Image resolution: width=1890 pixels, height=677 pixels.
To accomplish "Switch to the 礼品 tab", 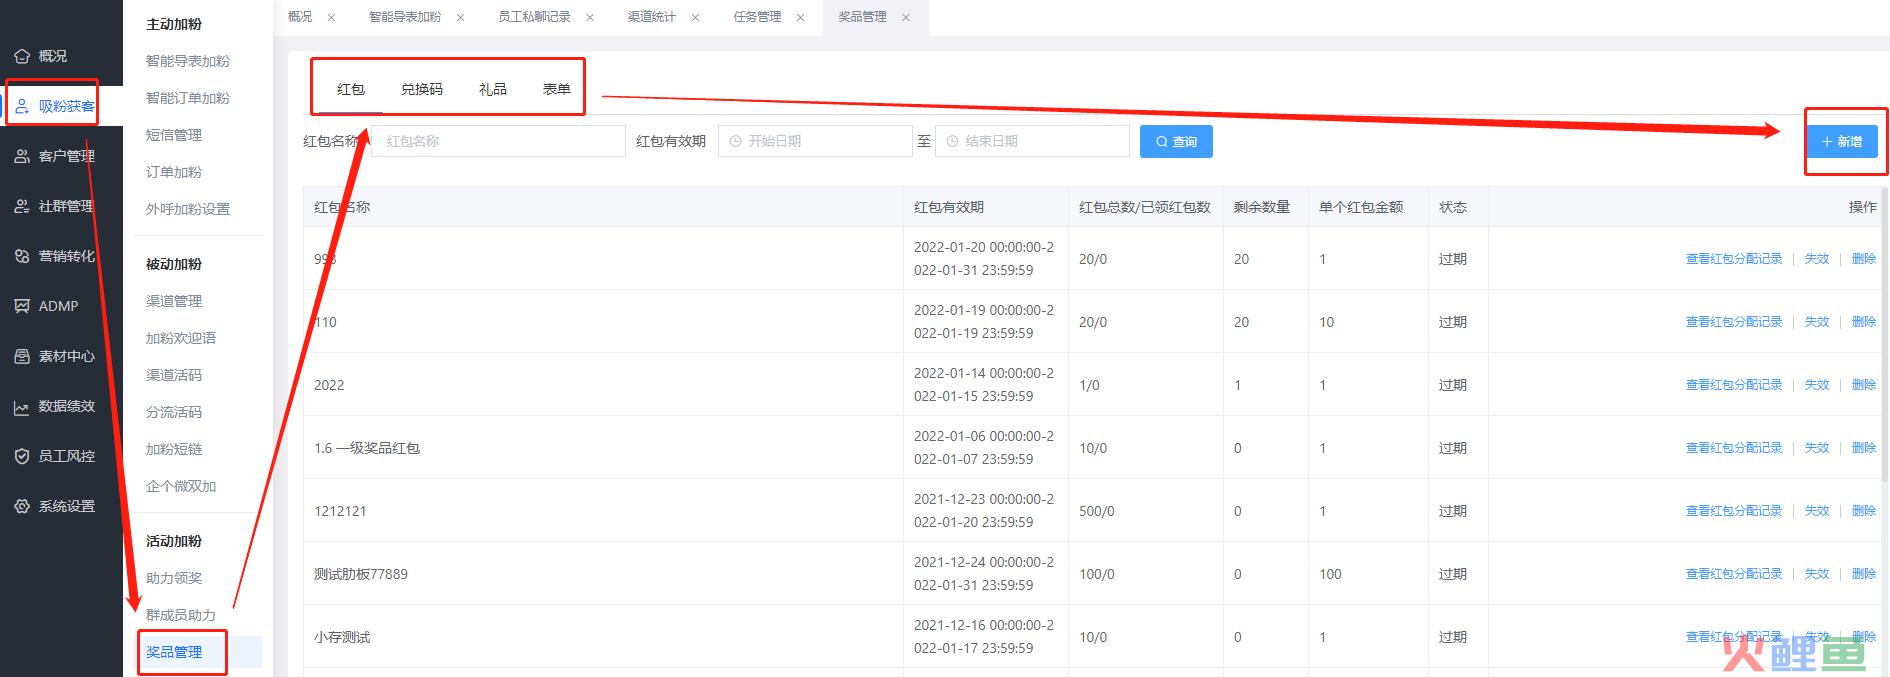I will click(493, 89).
